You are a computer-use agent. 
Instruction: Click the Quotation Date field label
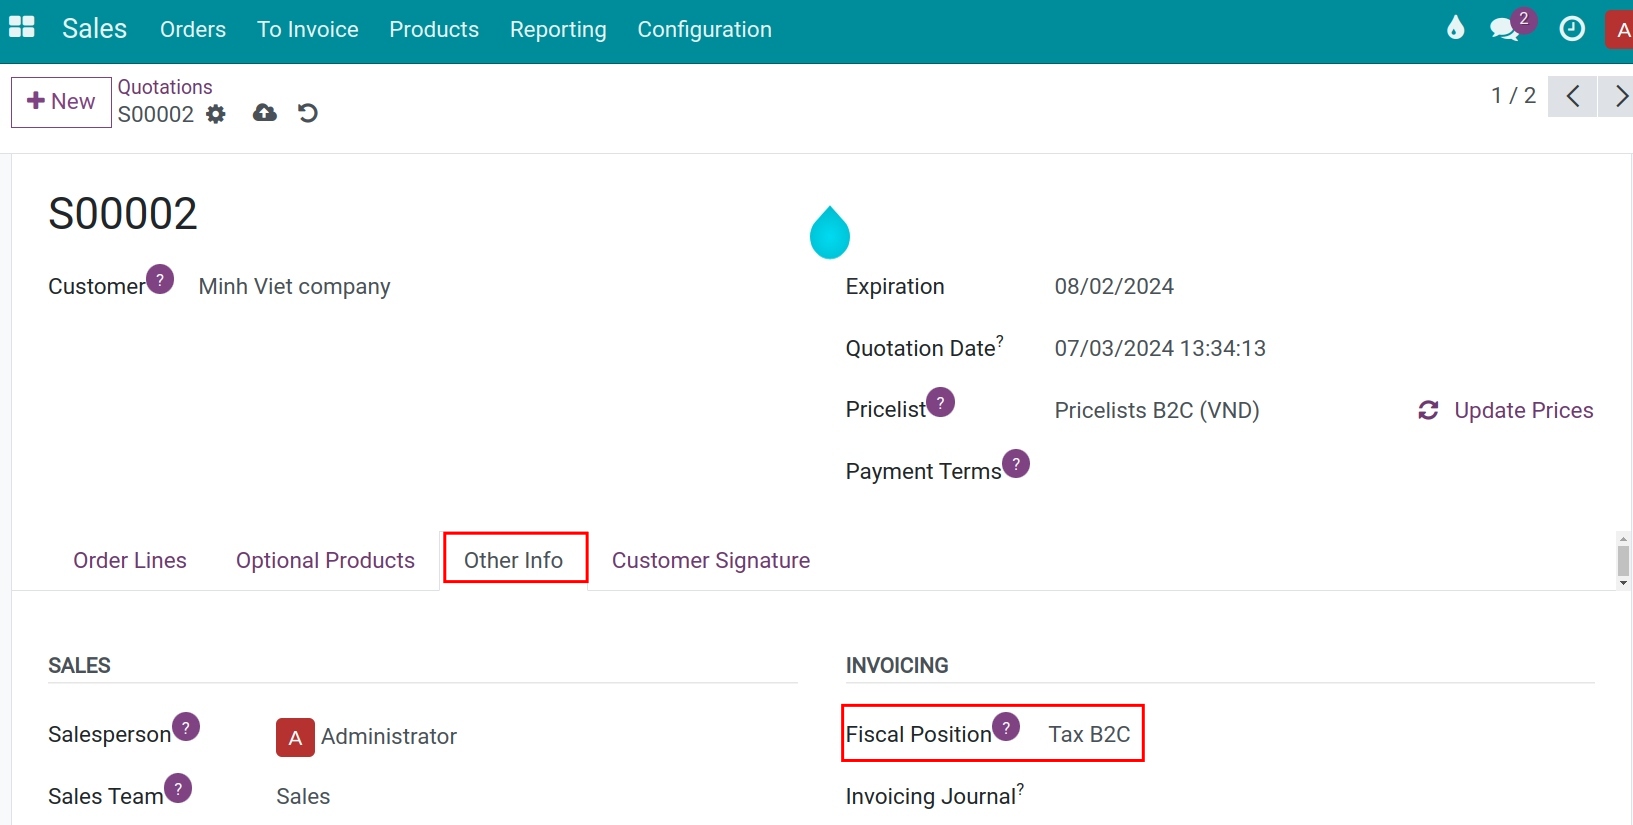921,348
